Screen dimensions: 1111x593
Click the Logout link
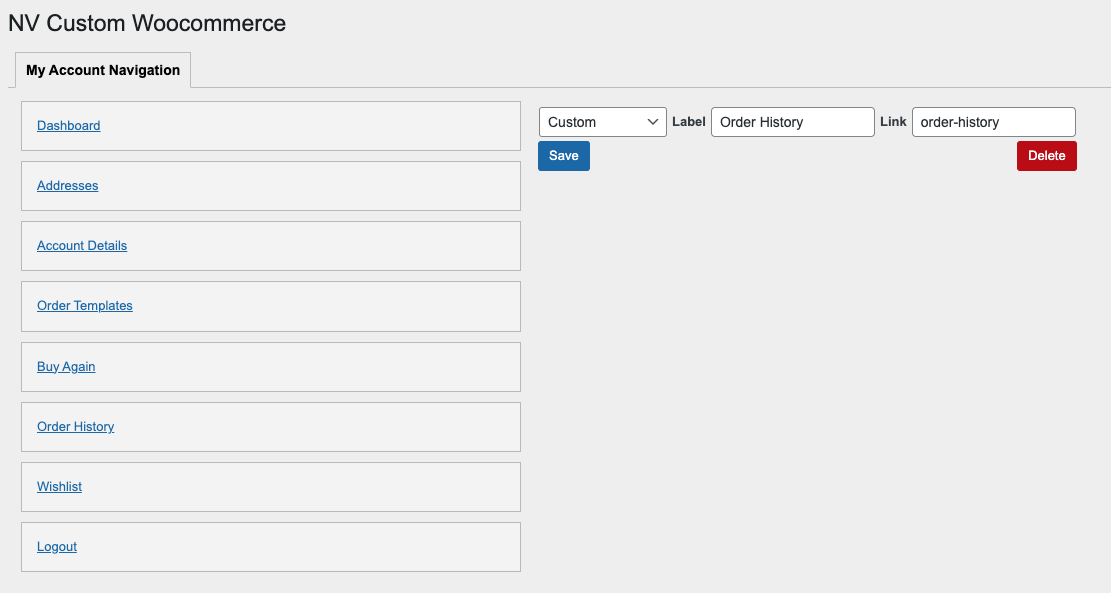57,547
